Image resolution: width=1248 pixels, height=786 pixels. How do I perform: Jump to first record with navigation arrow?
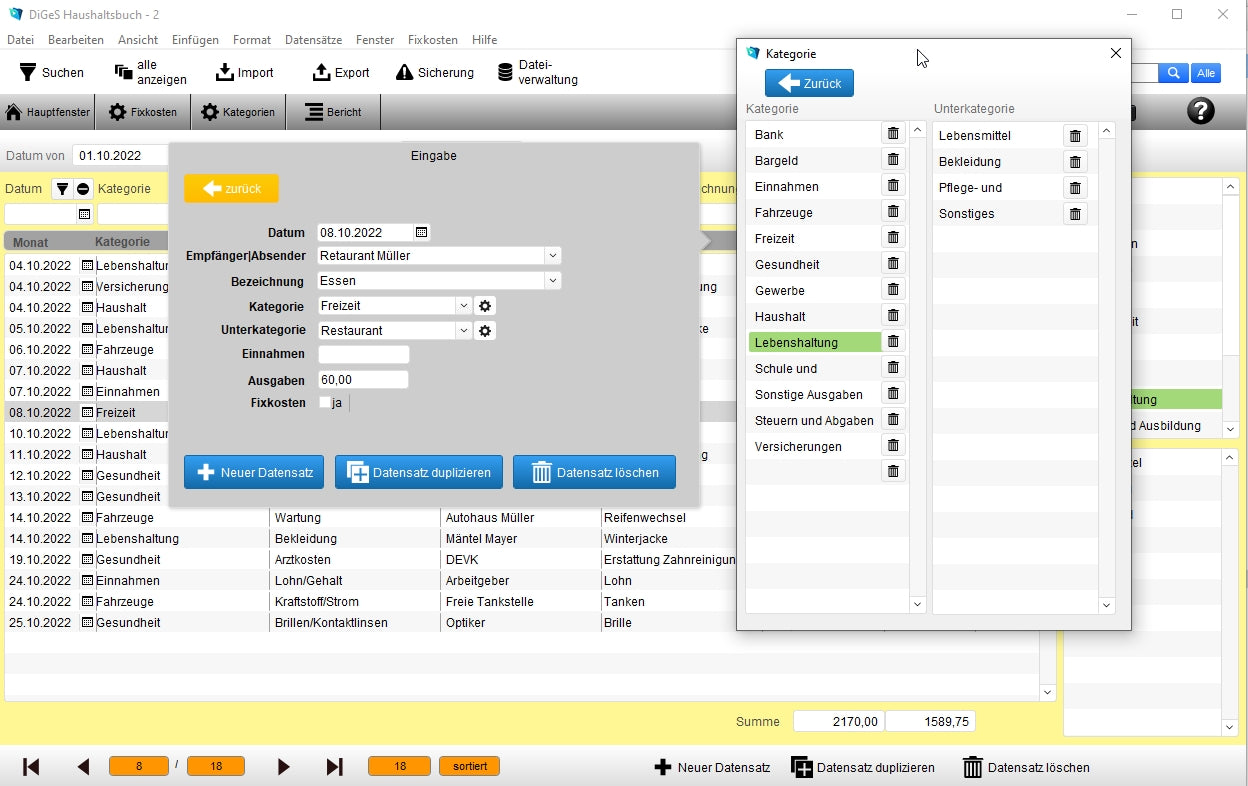[x=31, y=767]
